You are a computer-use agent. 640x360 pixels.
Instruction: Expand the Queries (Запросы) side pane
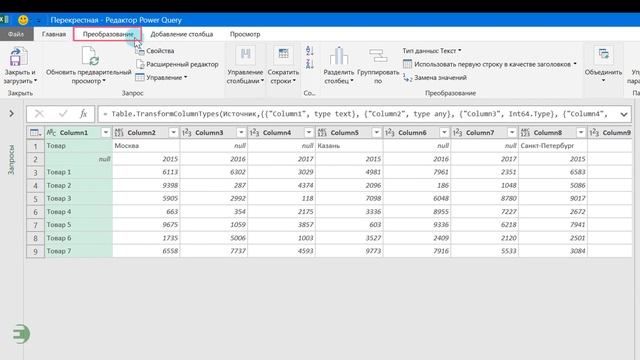pos(11,113)
